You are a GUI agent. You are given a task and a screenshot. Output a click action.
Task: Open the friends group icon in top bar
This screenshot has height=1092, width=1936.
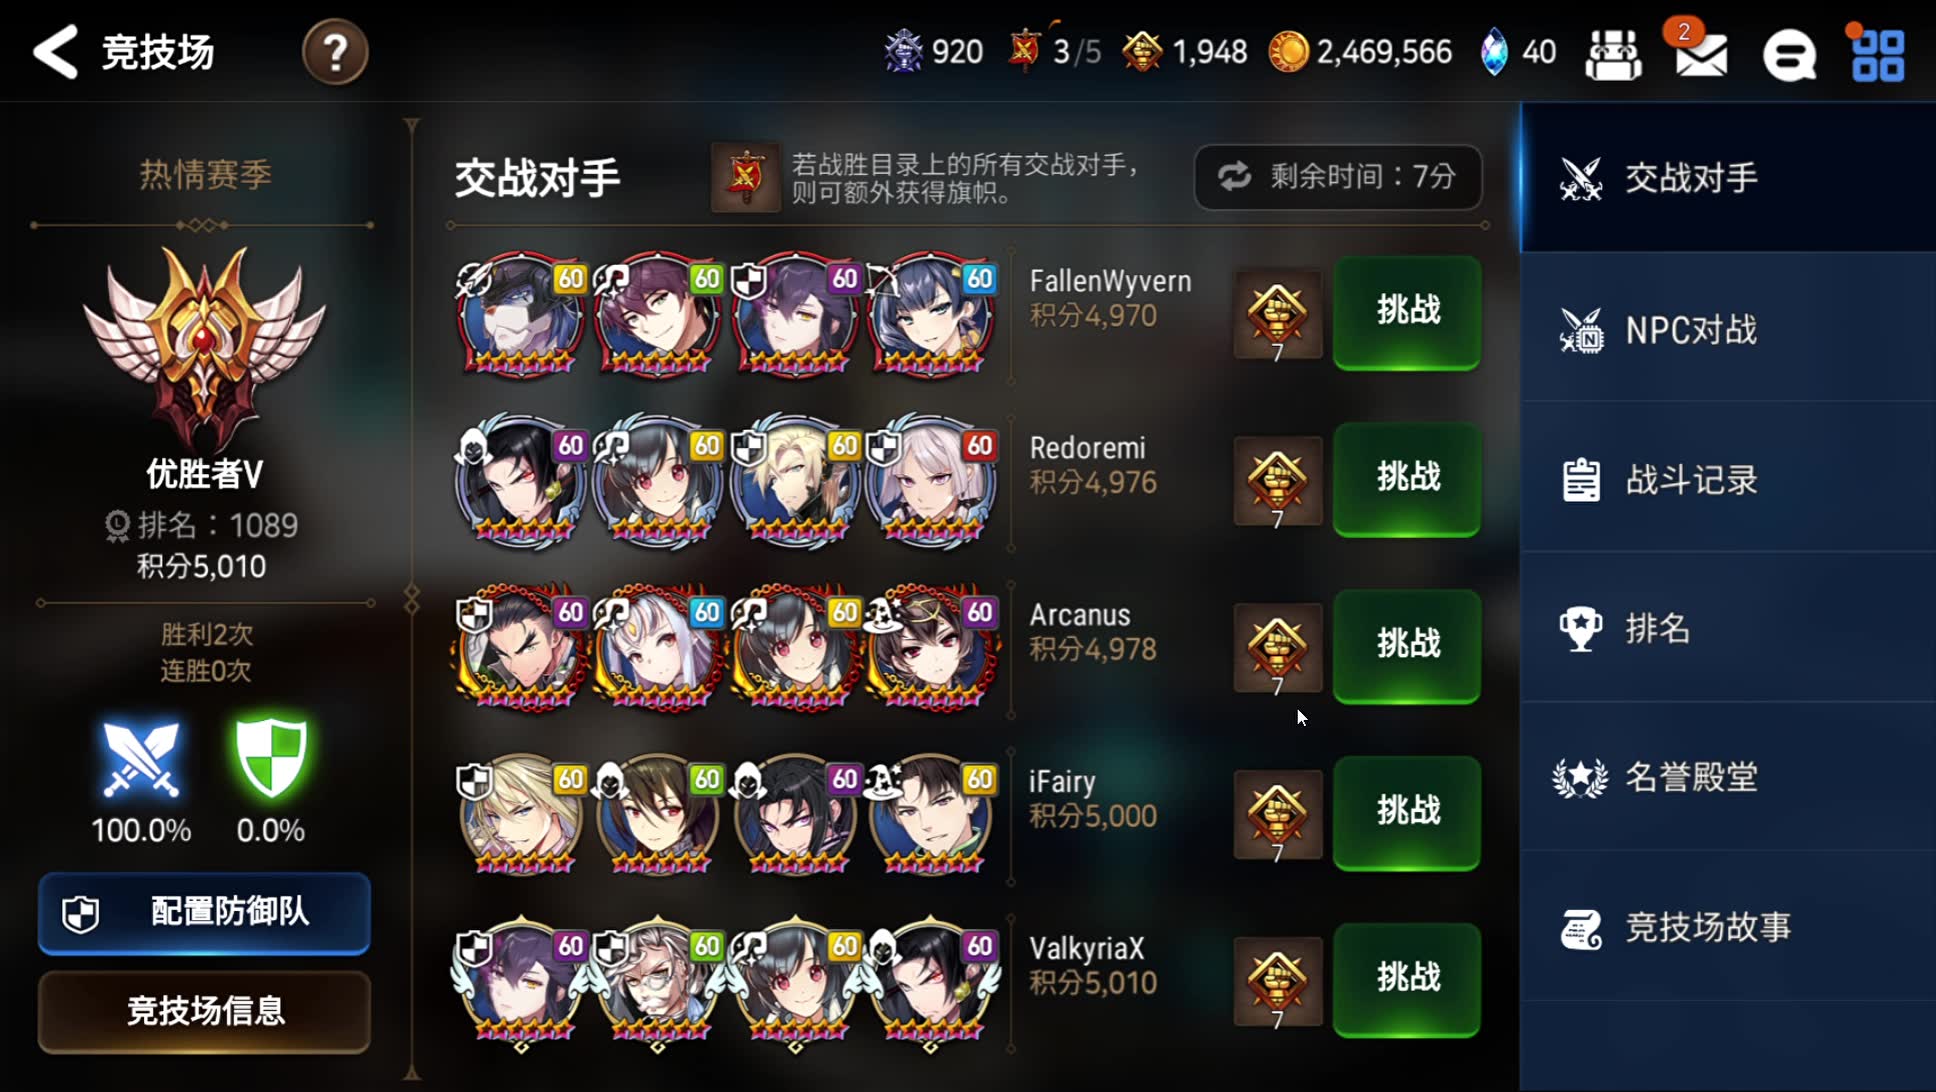1613,54
